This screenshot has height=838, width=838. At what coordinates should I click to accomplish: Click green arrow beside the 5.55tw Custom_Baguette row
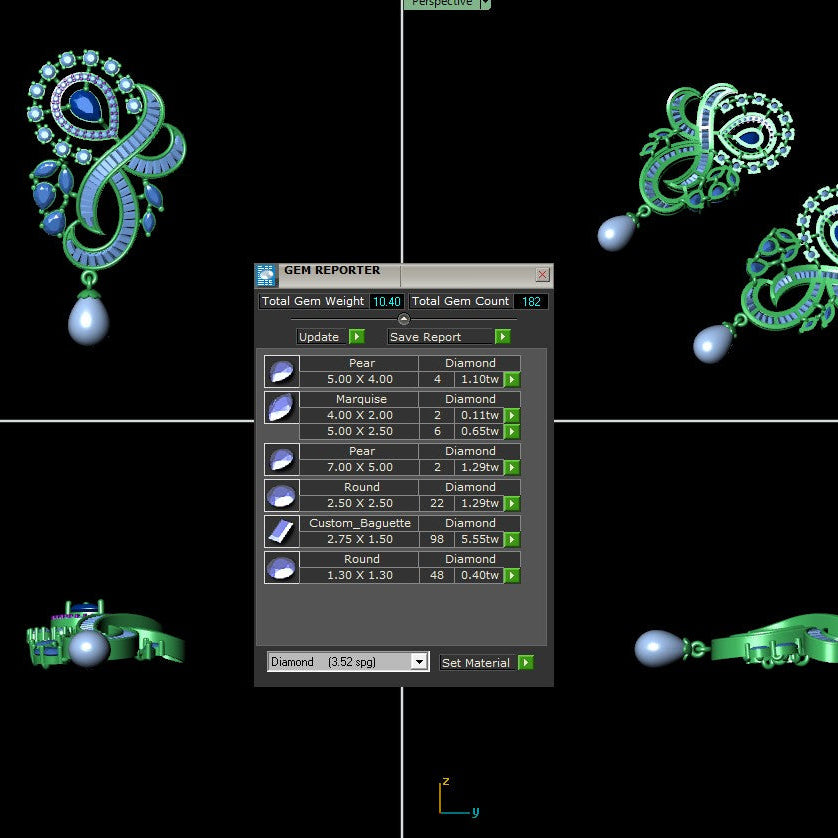[x=511, y=539]
